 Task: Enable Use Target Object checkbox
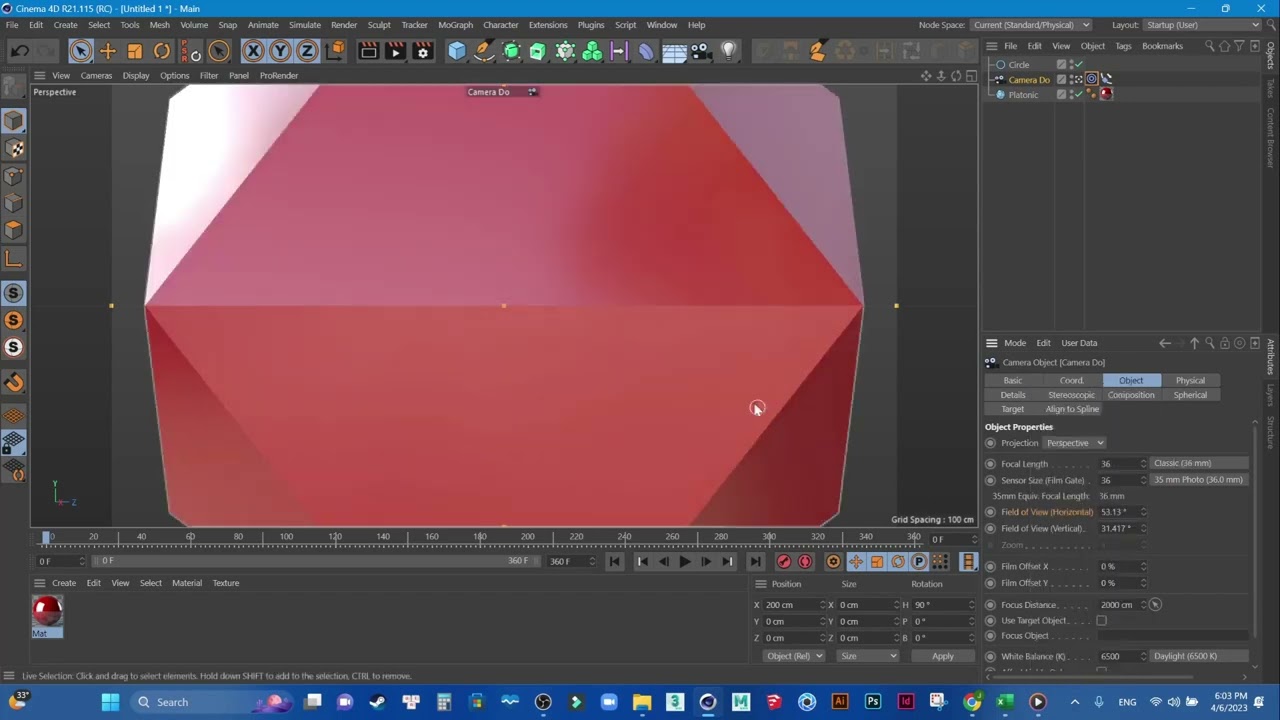coord(1101,621)
